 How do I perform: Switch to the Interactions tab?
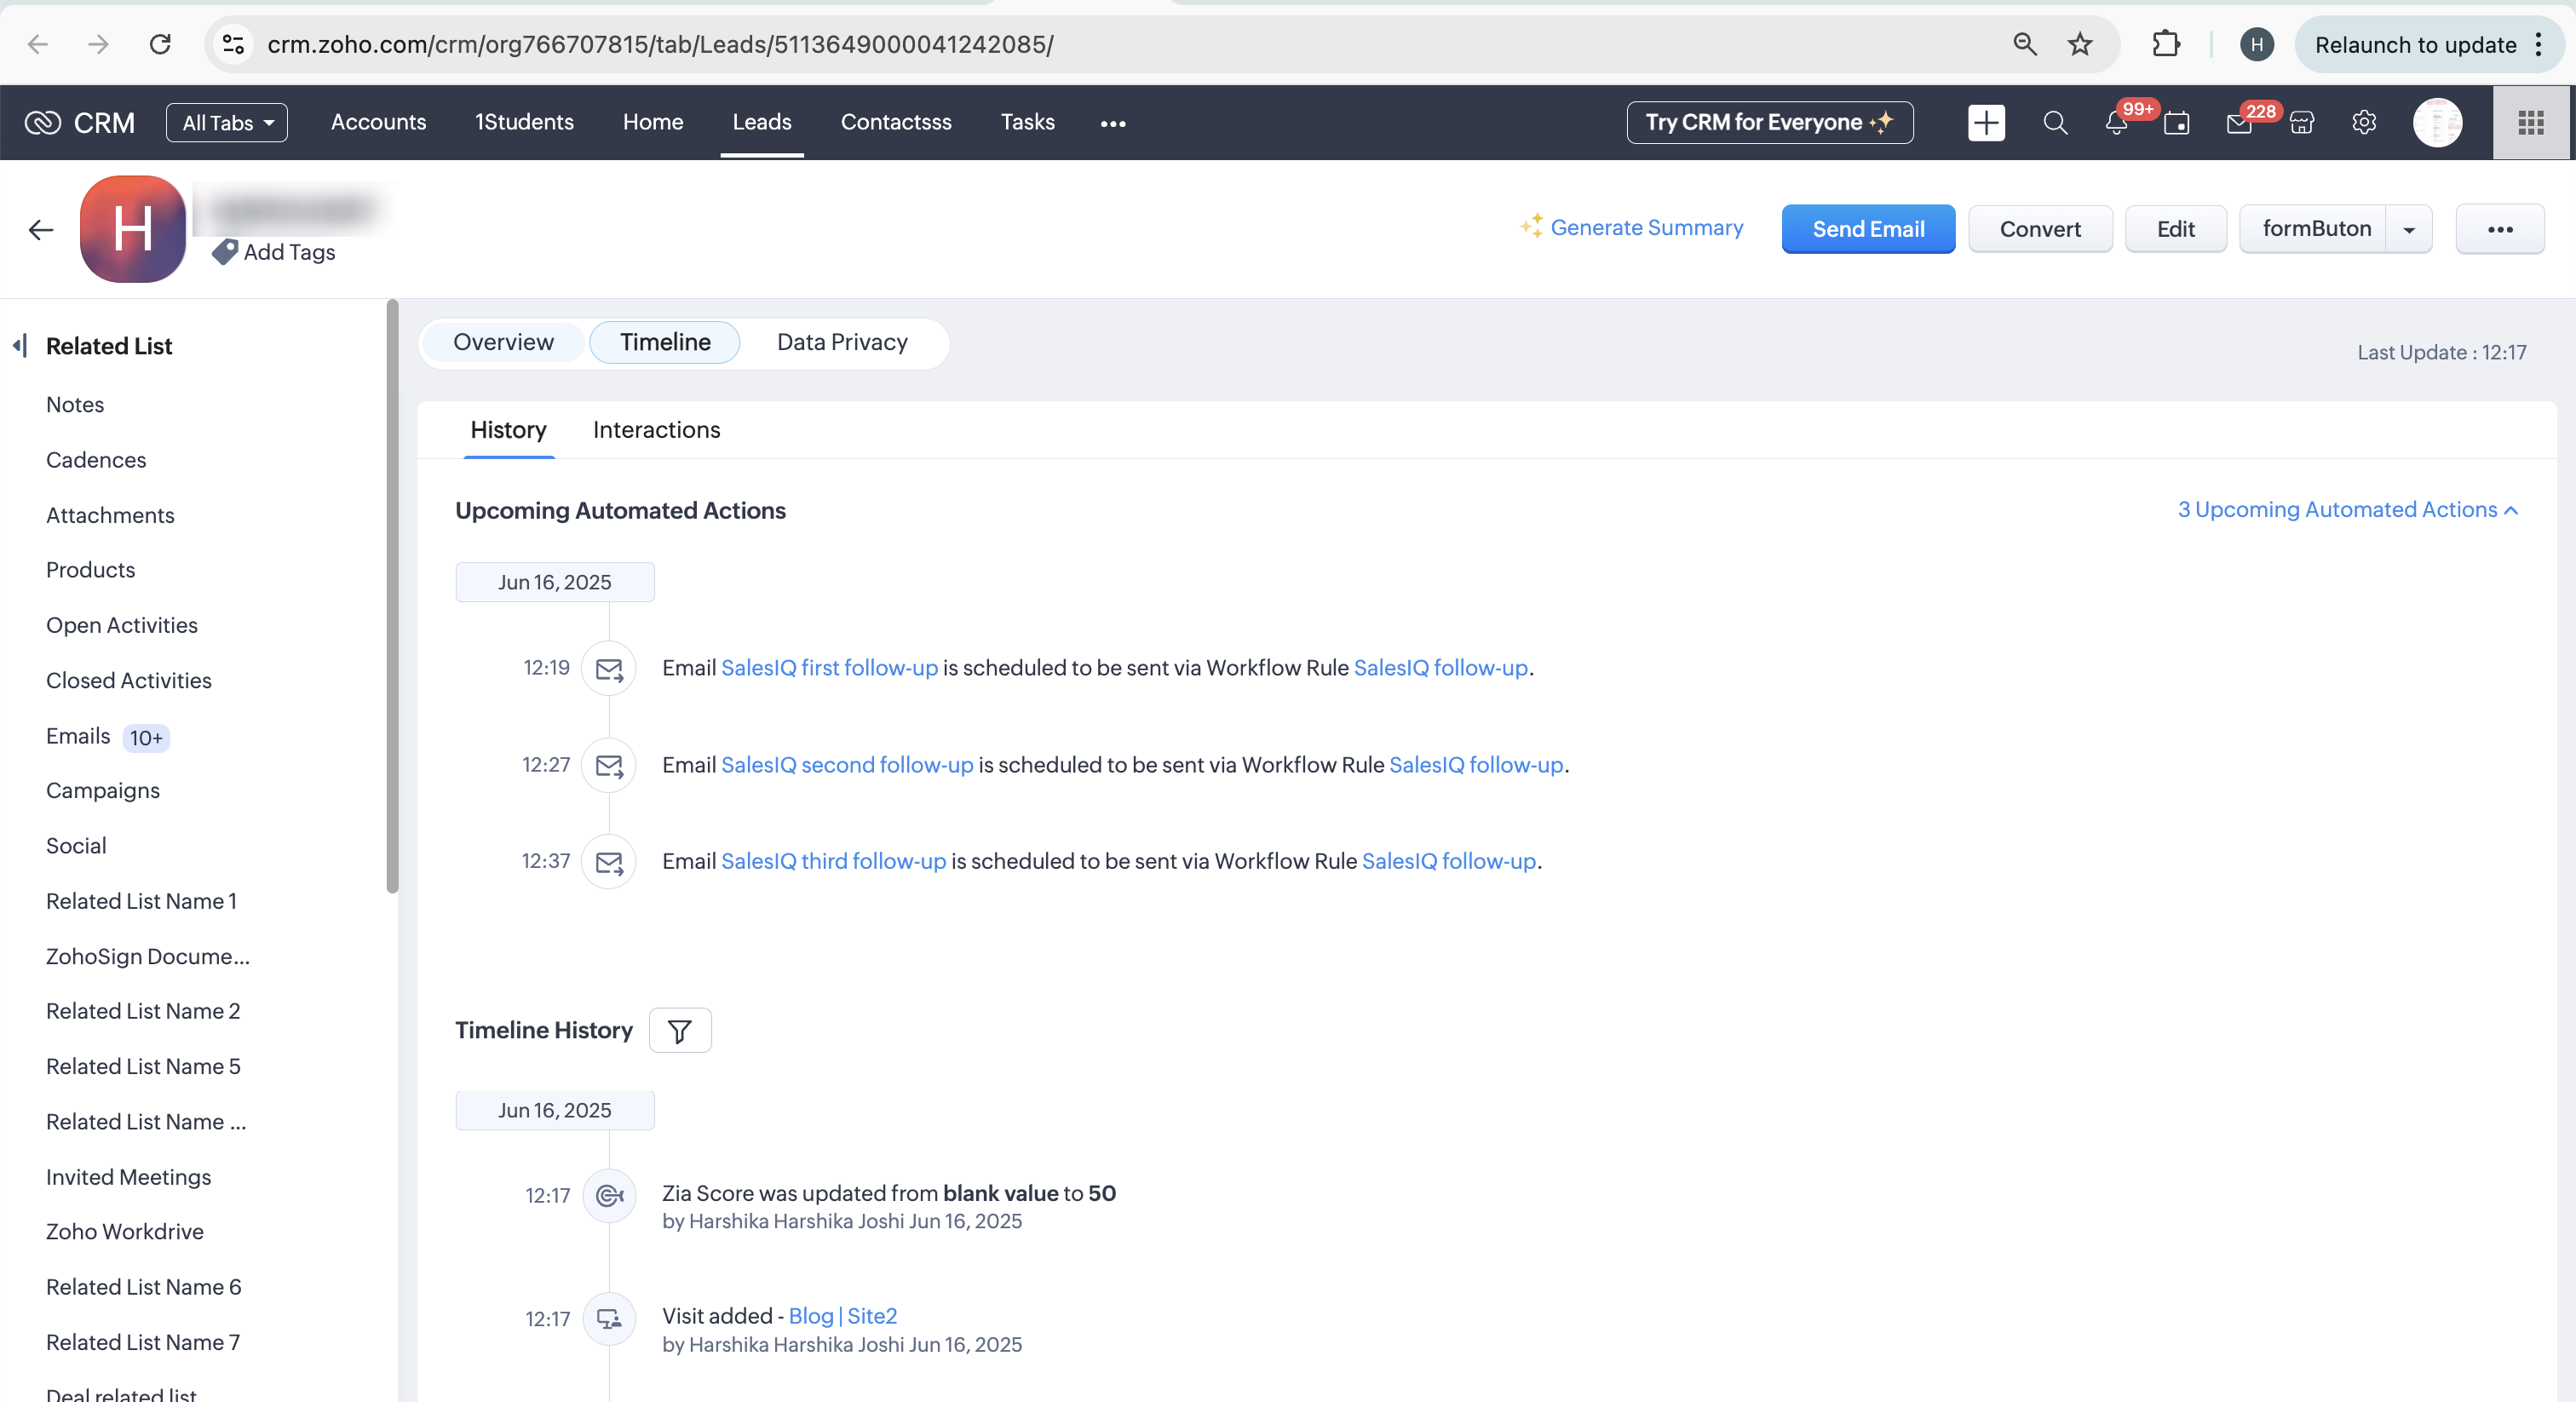coord(656,430)
